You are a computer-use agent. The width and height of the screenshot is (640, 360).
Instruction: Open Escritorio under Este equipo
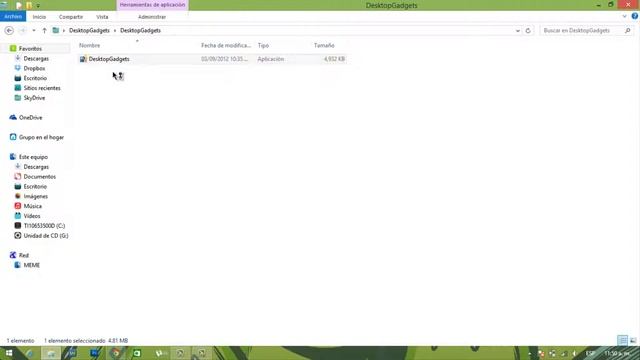(35, 187)
